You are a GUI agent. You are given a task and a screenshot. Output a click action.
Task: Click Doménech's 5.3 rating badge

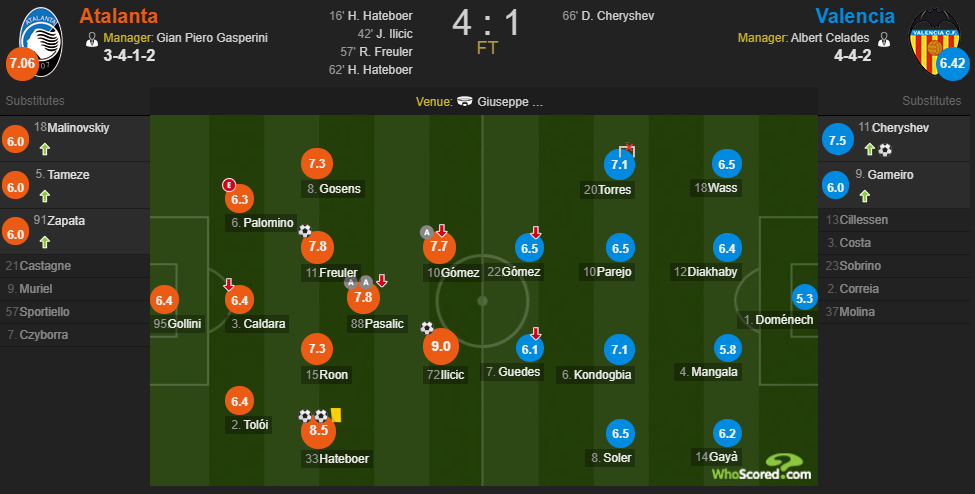click(x=804, y=297)
